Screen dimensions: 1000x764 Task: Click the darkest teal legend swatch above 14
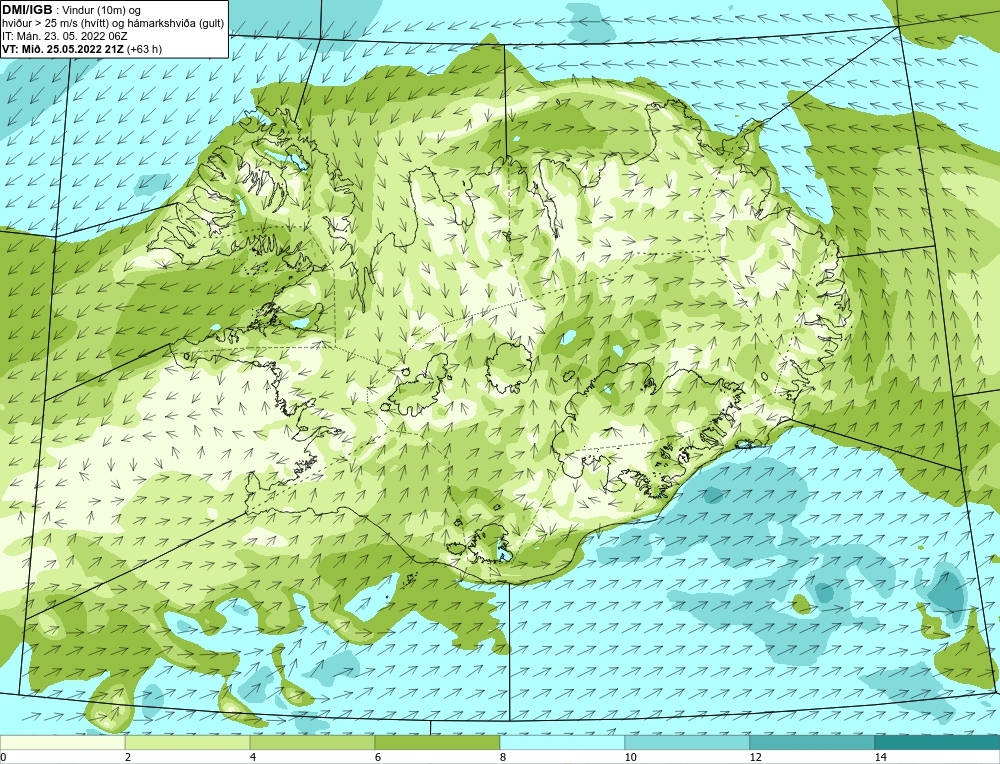click(938, 742)
